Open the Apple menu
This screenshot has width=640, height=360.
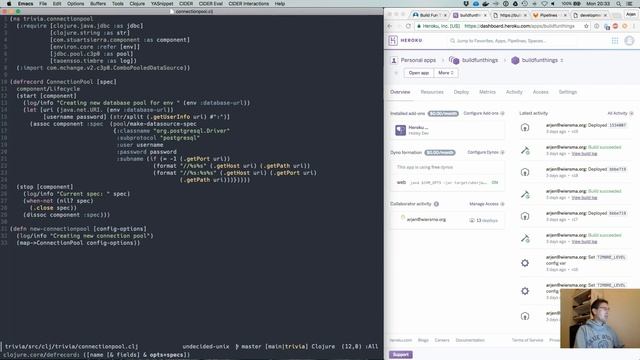click(9, 4)
